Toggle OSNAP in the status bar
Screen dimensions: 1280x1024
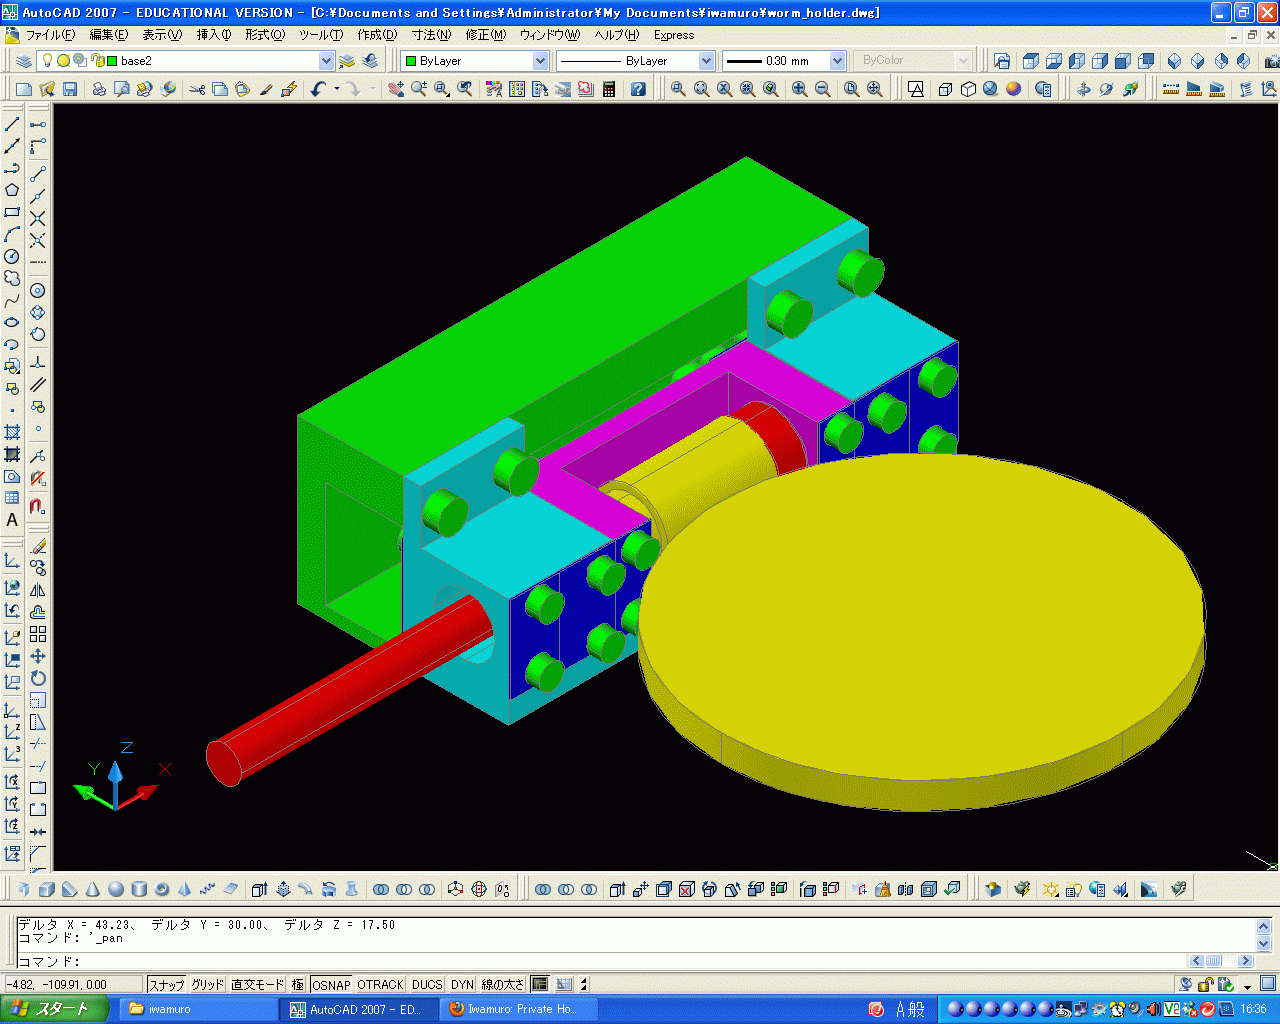(x=330, y=985)
